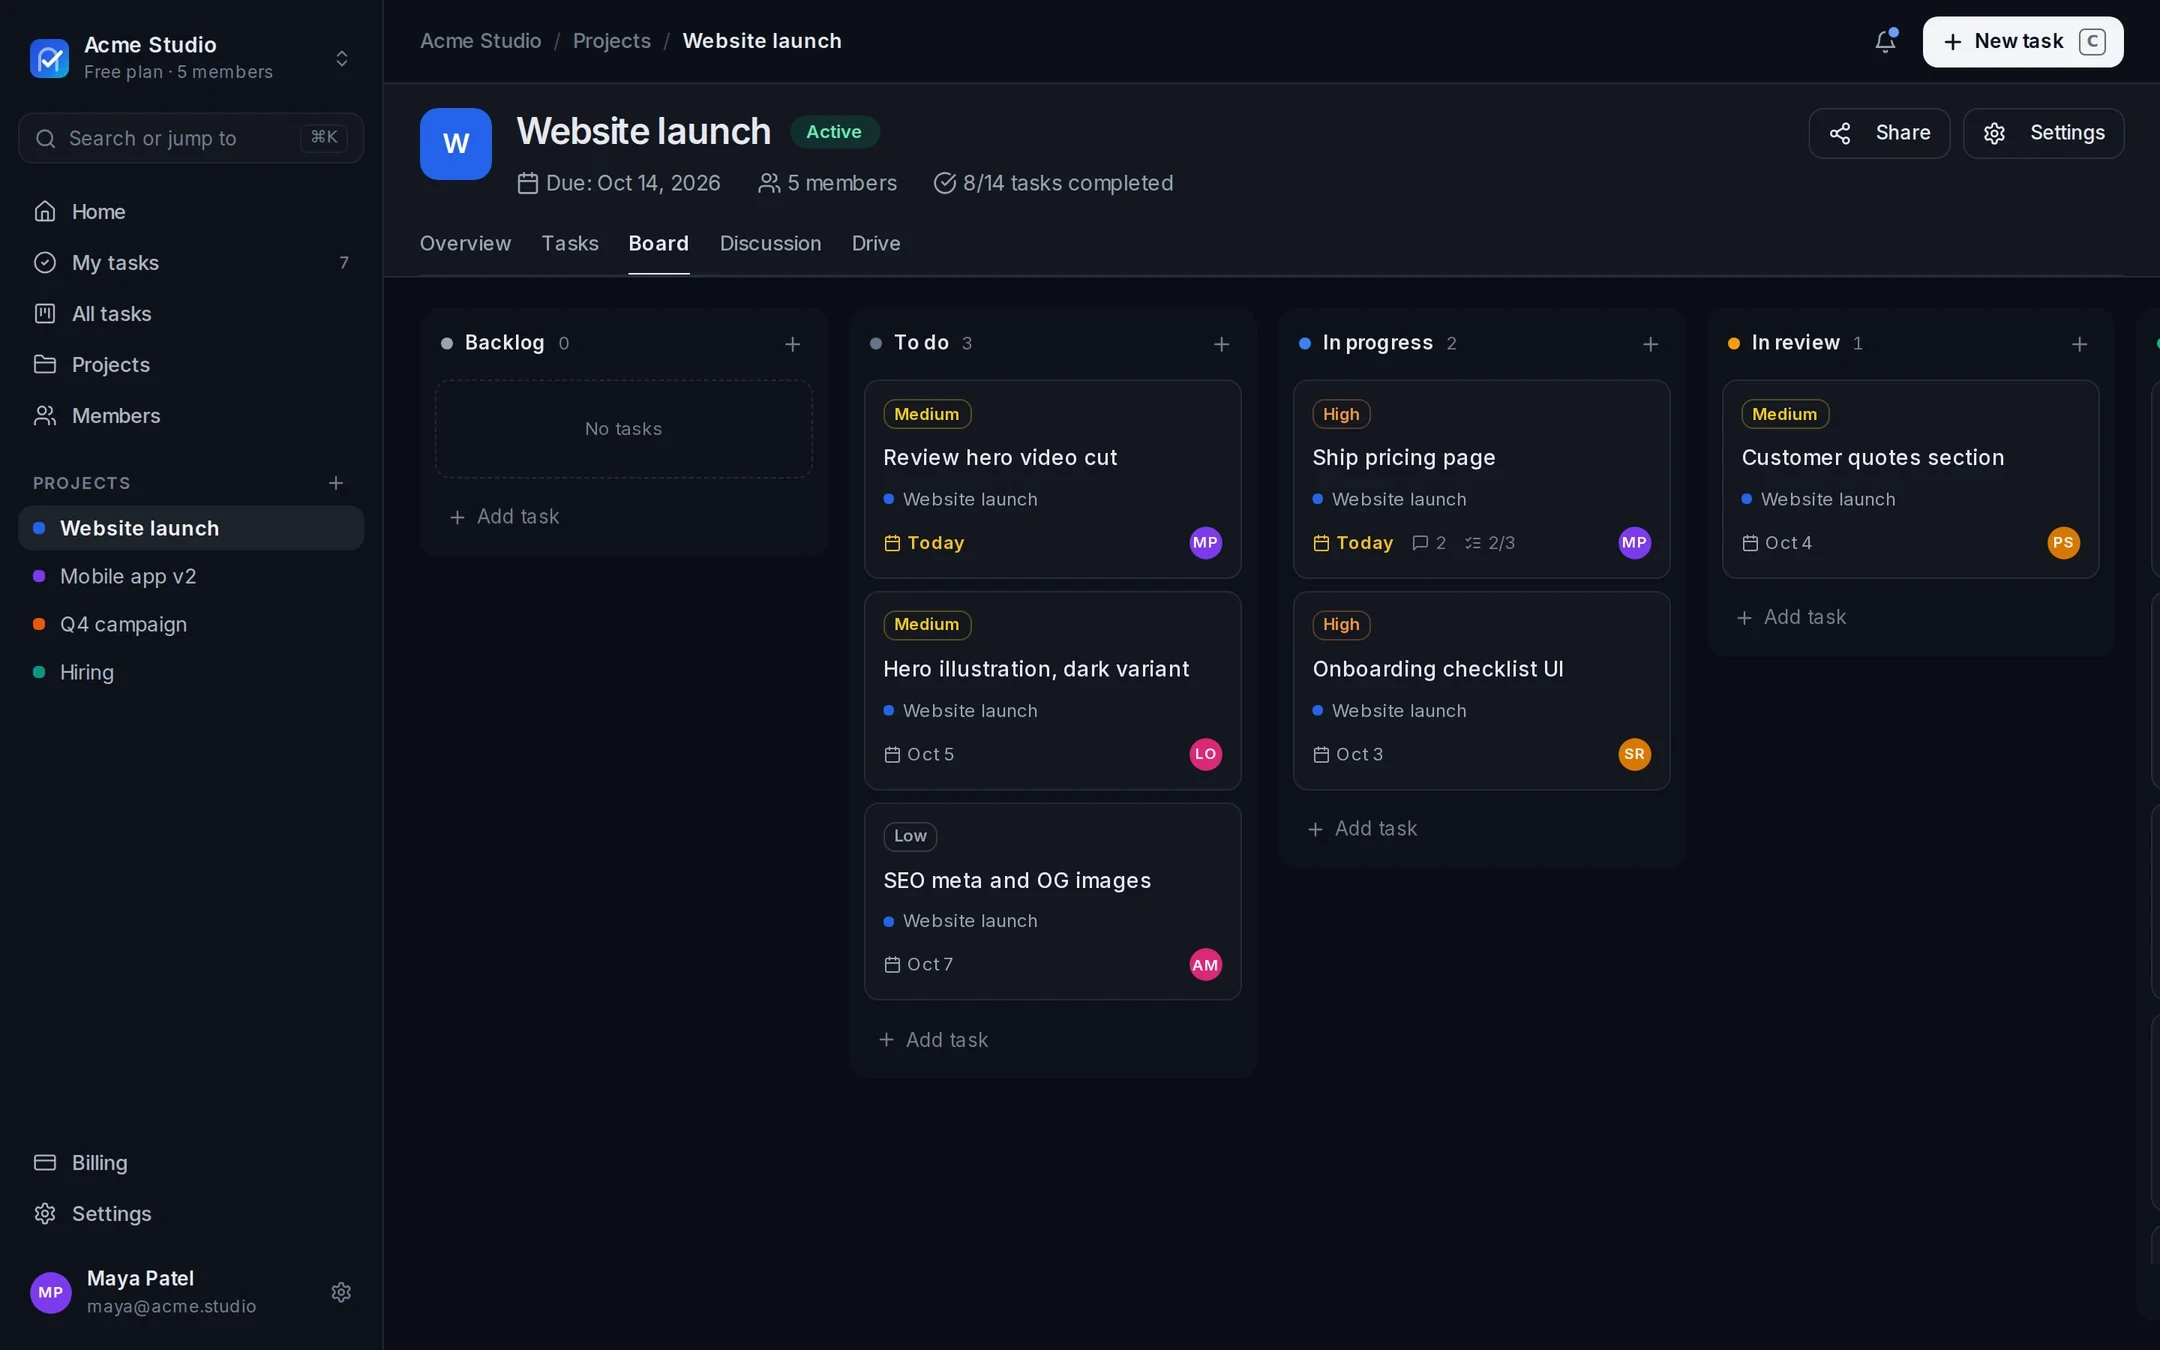Viewport: 2160px width, 1350px height.
Task: Open My tasks in sidebar
Action: (x=191, y=262)
